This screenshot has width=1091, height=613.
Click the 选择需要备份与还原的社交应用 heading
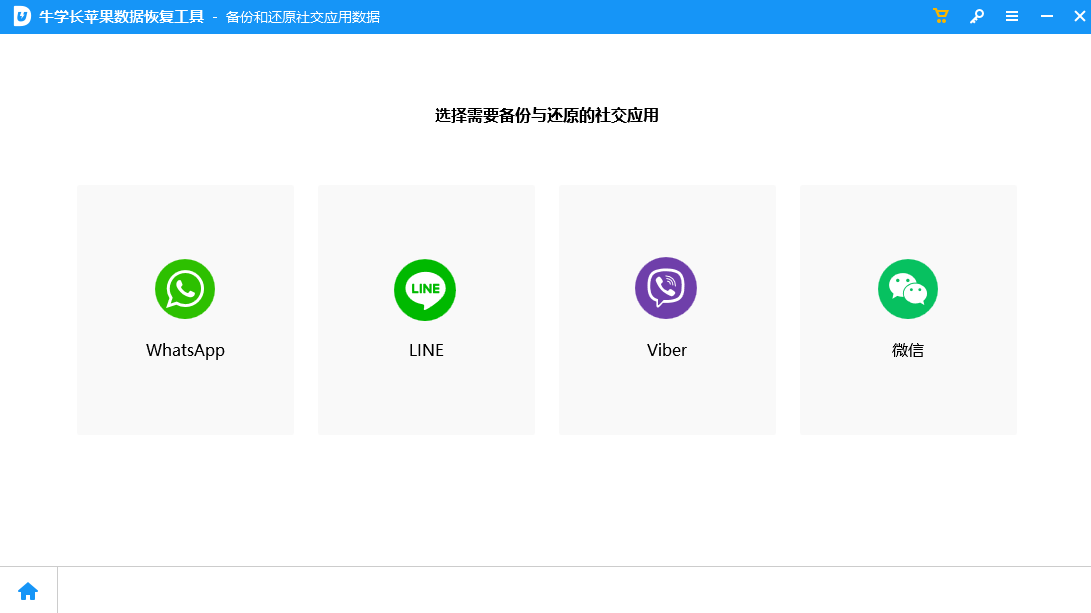546,116
